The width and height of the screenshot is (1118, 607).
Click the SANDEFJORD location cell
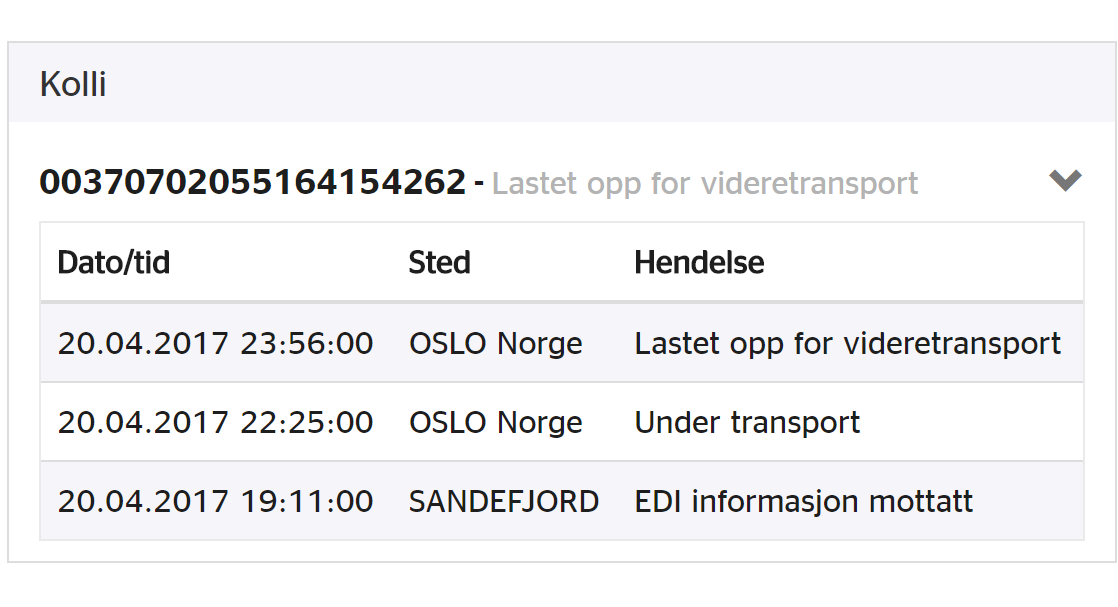tap(503, 502)
